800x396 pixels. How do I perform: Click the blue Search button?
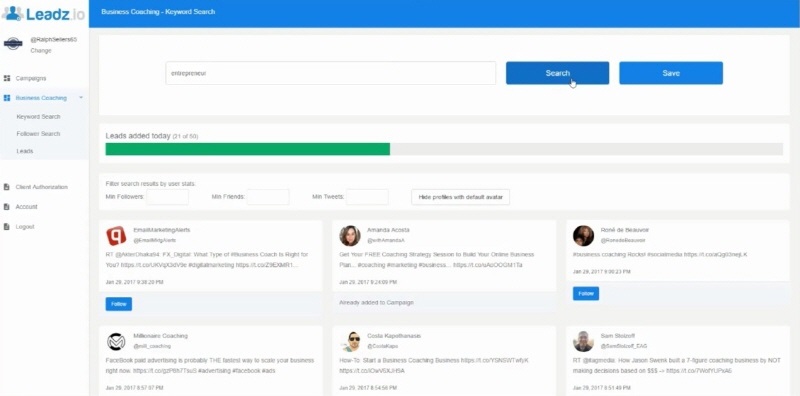557,73
